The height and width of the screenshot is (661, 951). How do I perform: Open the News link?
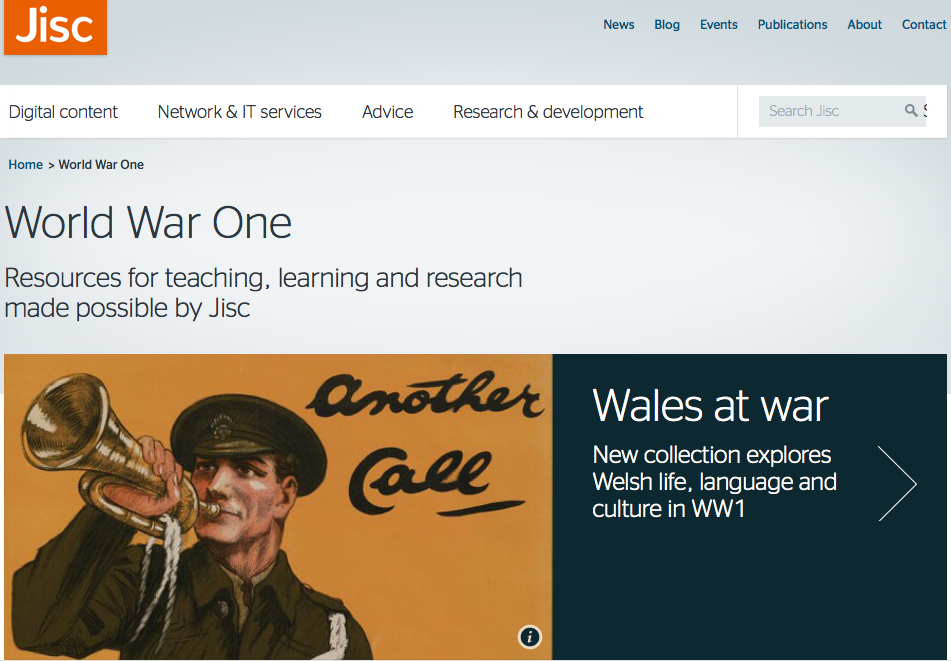click(619, 25)
